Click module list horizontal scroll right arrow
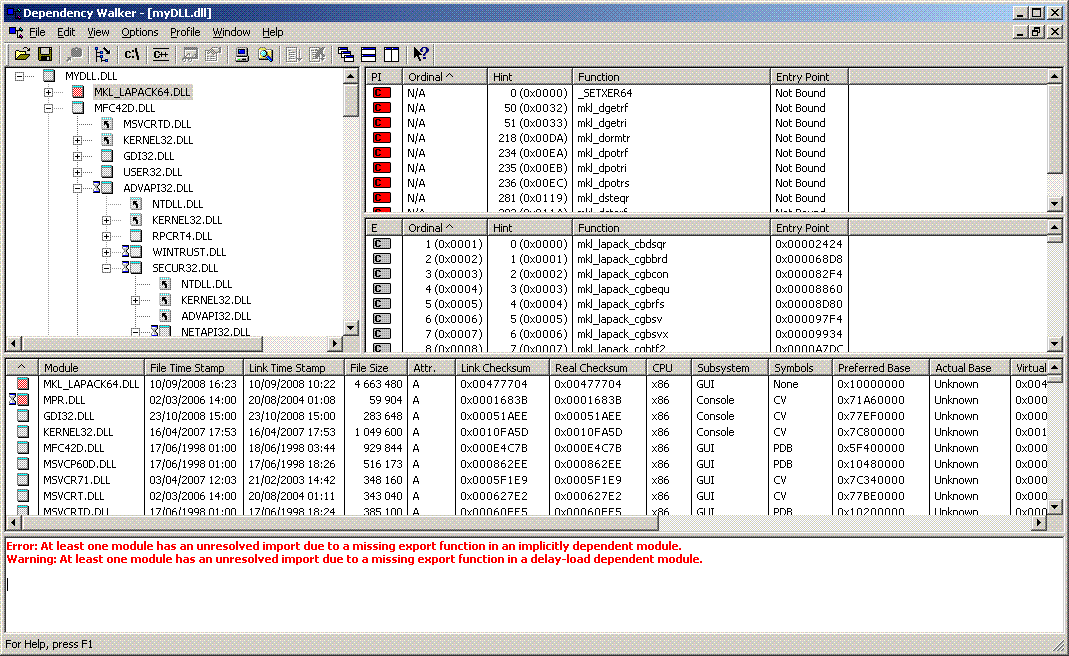Viewport: 1069px width, 656px height. click(x=1039, y=523)
